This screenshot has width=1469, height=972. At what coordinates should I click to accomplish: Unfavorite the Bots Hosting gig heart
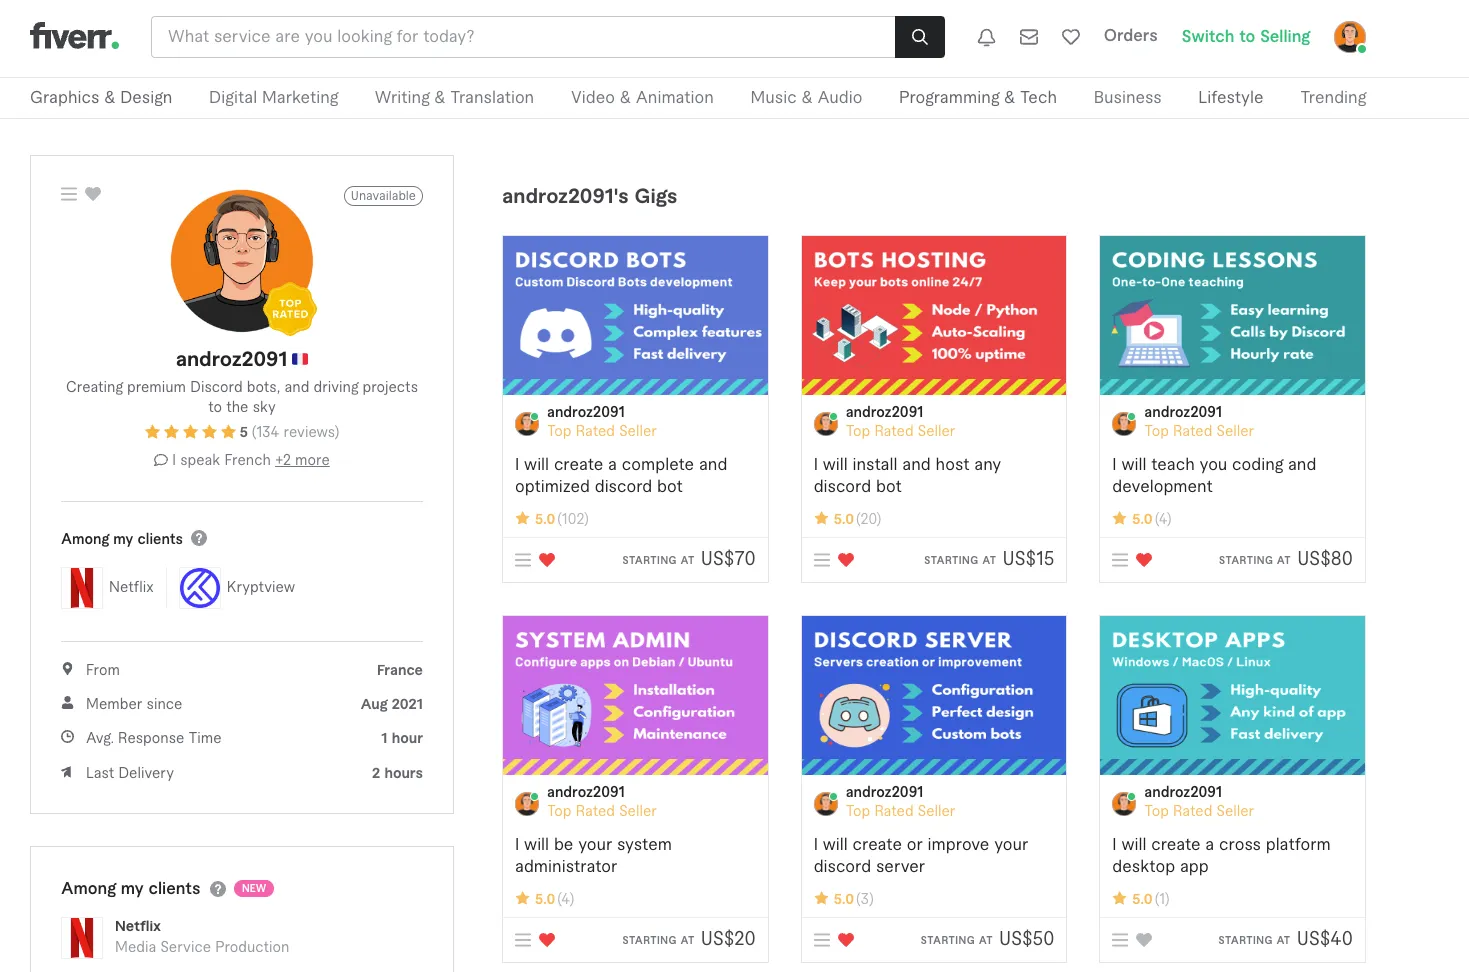pyautogui.click(x=846, y=560)
